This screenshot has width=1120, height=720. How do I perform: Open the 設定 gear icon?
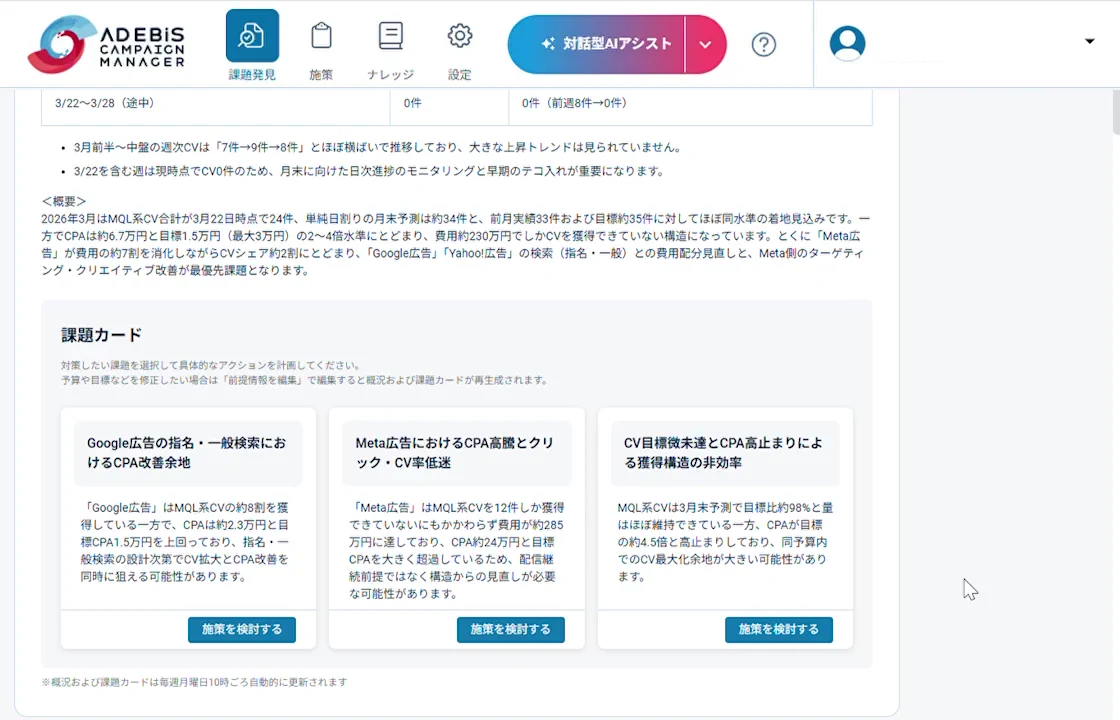459,35
